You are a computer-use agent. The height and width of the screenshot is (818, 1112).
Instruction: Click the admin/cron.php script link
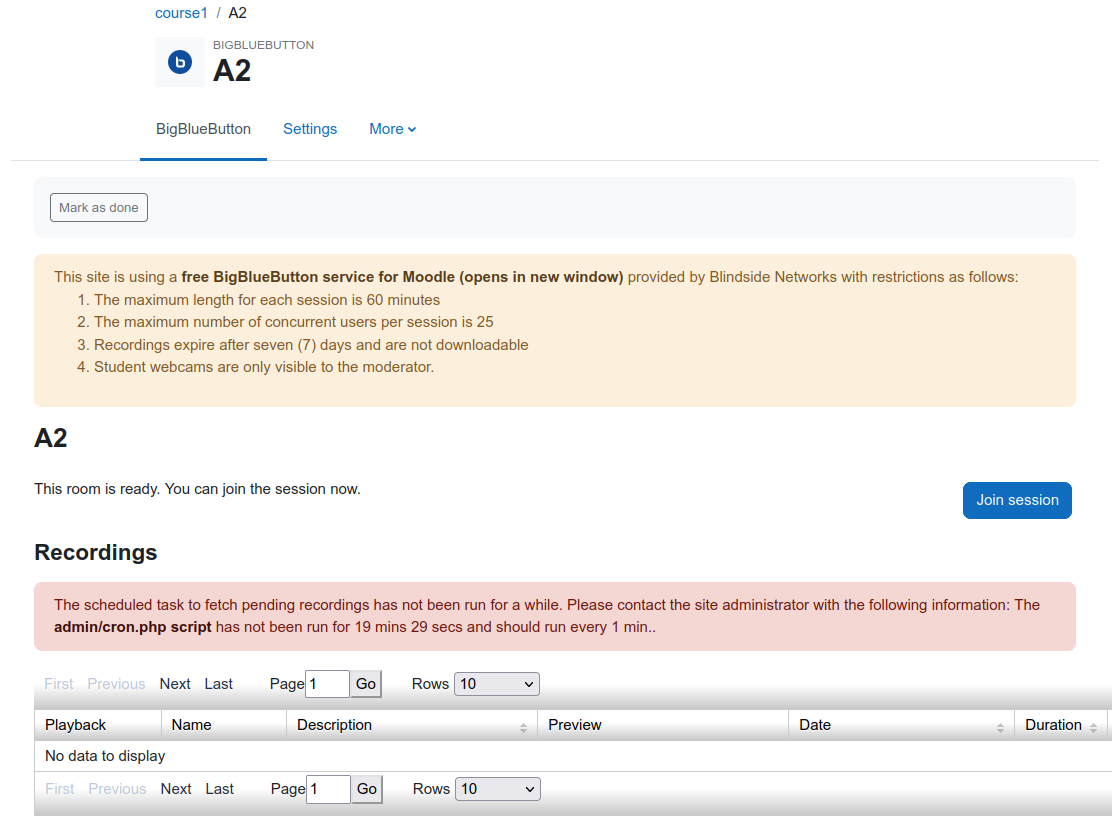tap(133, 627)
